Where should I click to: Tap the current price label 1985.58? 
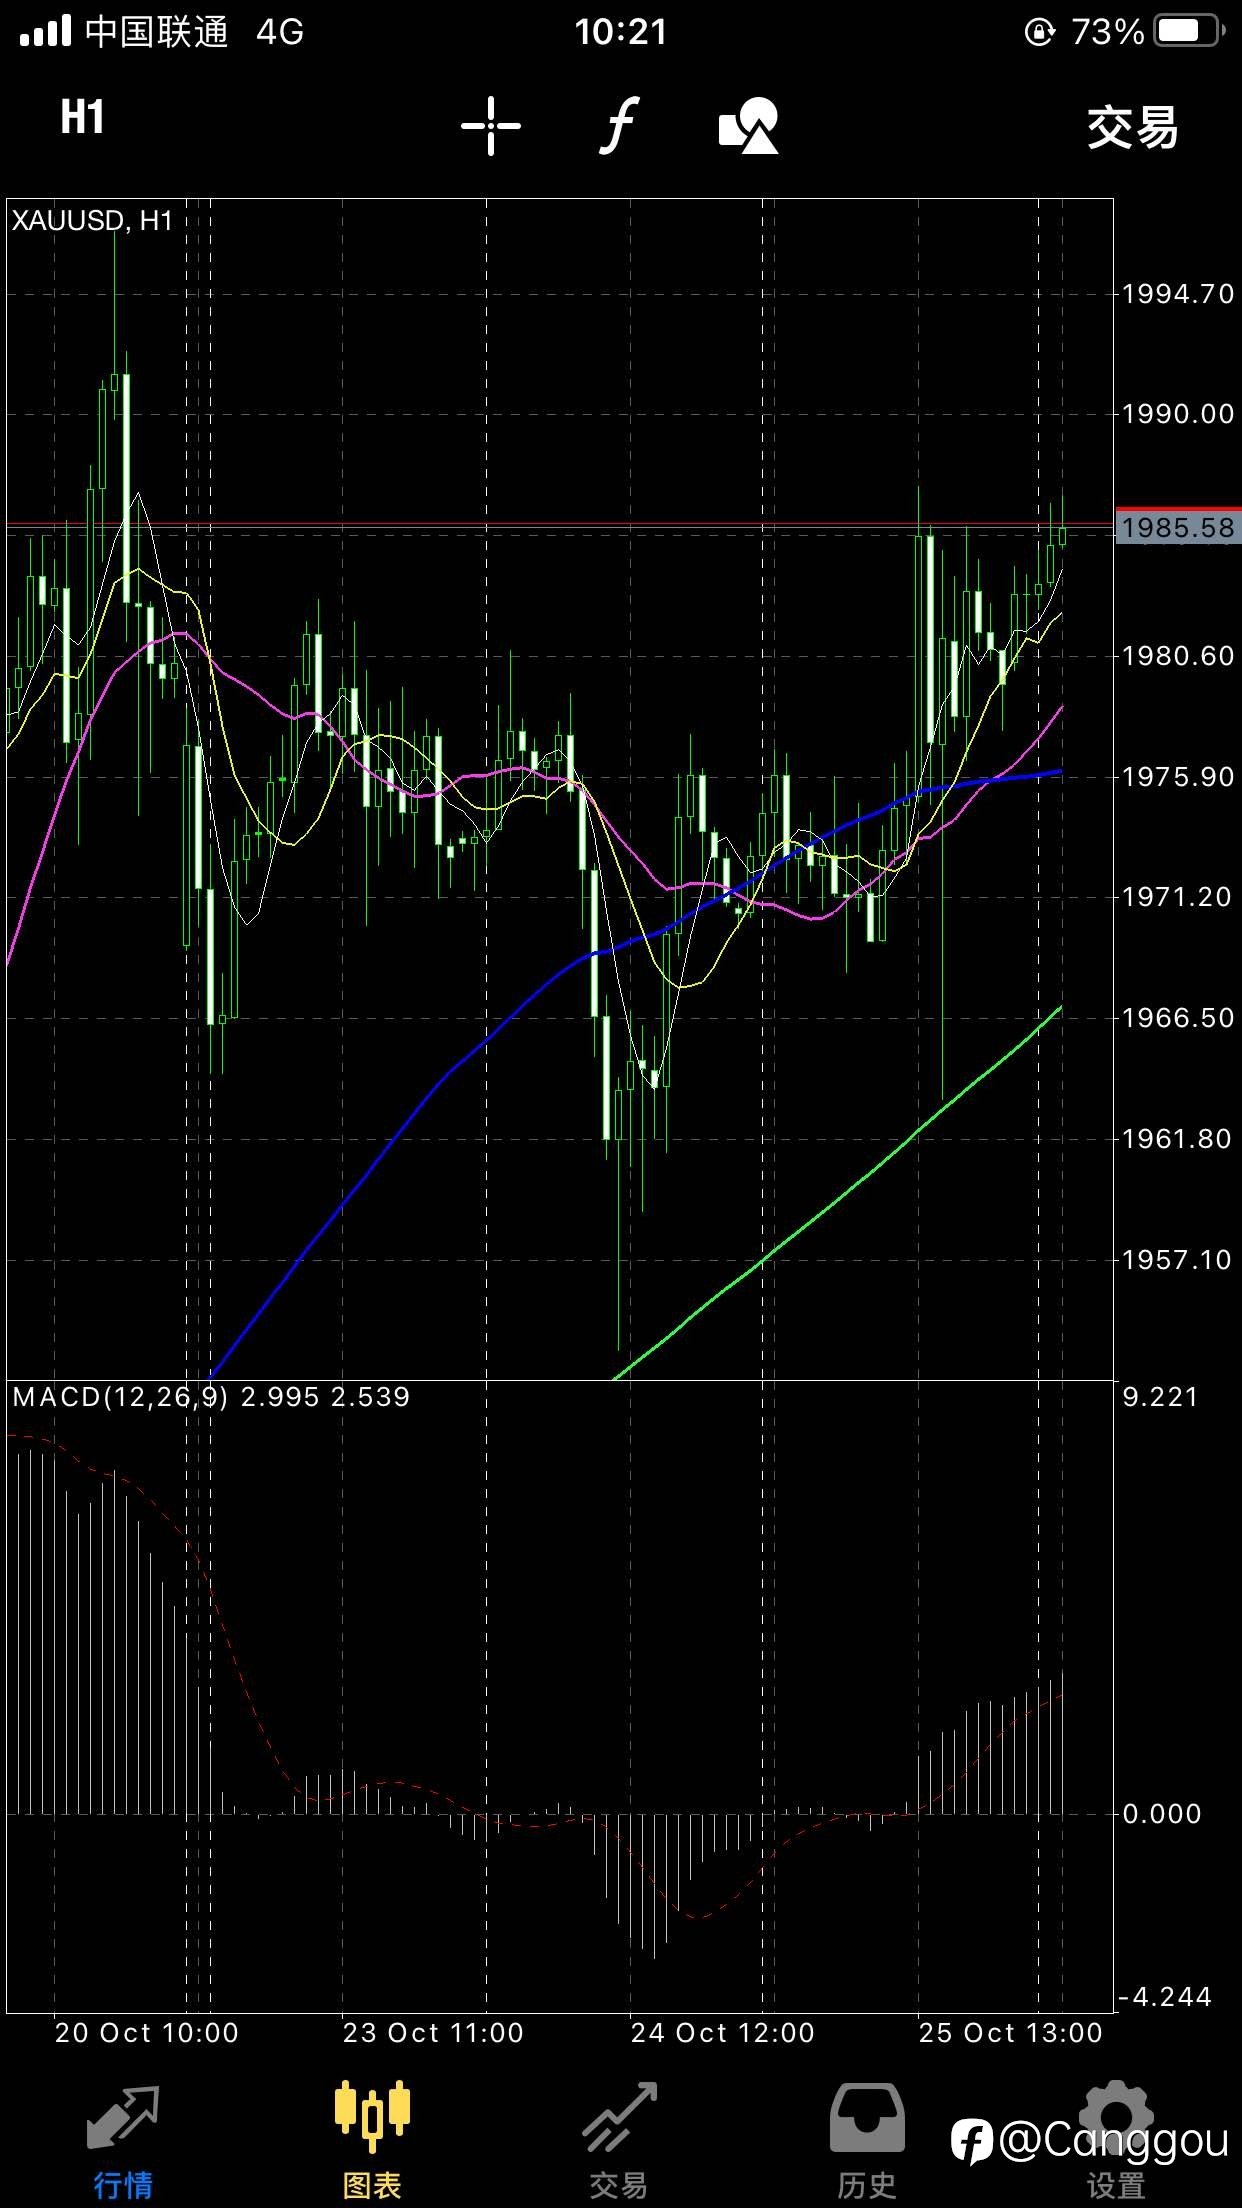[x=1178, y=527]
